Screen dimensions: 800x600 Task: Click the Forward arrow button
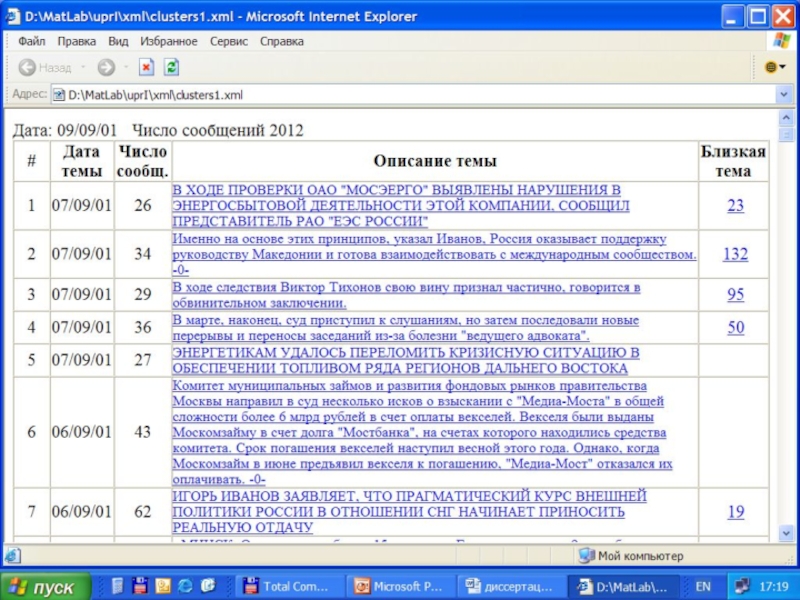pyautogui.click(x=105, y=68)
